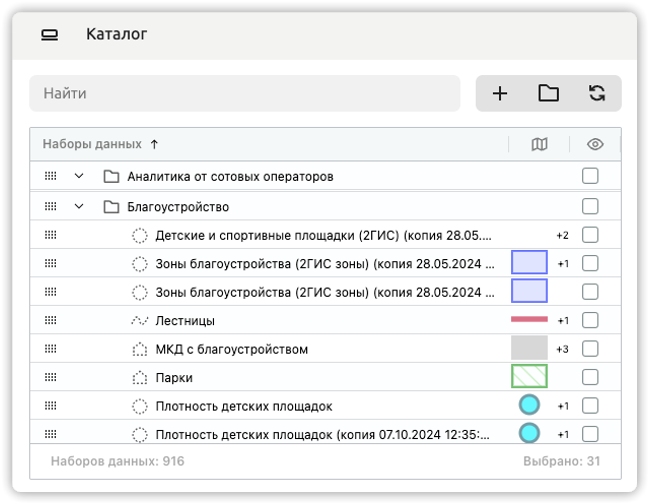Viewport: 649px width, 504px height.
Task: Click the Наборы данных column header
Action: (x=92, y=144)
